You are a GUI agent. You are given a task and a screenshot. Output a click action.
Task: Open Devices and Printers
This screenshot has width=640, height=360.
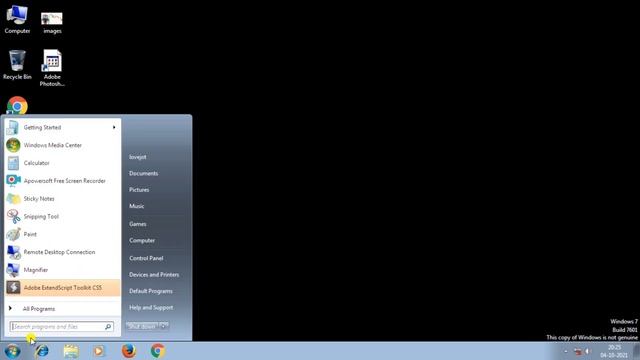click(154, 275)
